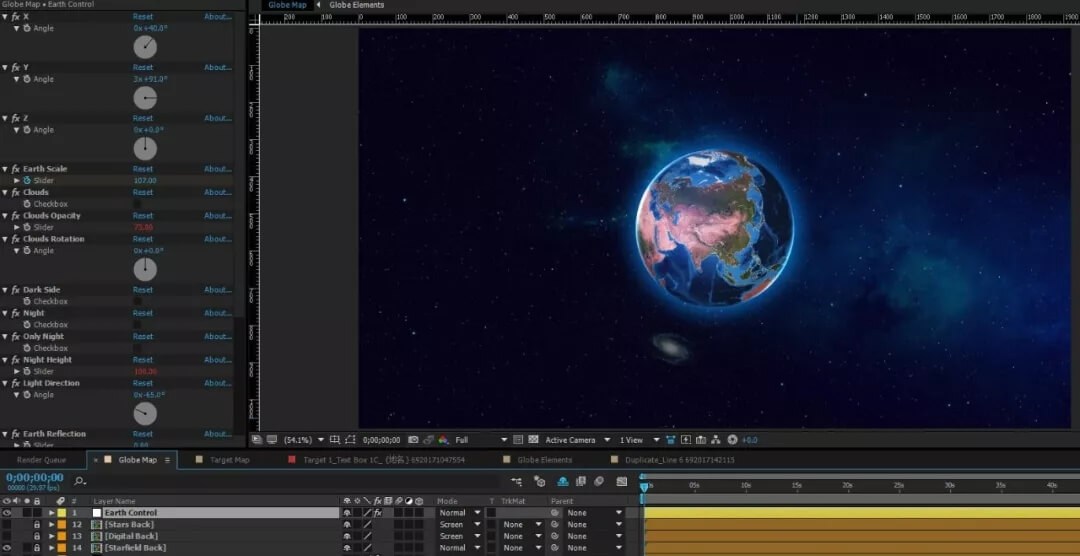Image resolution: width=1080 pixels, height=556 pixels.
Task: Hide the Earth Control layer eye
Action: click(7, 513)
